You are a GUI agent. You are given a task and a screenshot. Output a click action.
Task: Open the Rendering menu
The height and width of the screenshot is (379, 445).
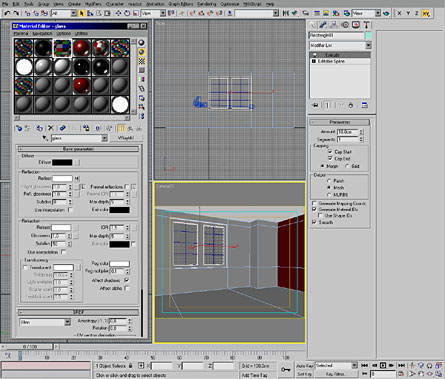(x=206, y=4)
